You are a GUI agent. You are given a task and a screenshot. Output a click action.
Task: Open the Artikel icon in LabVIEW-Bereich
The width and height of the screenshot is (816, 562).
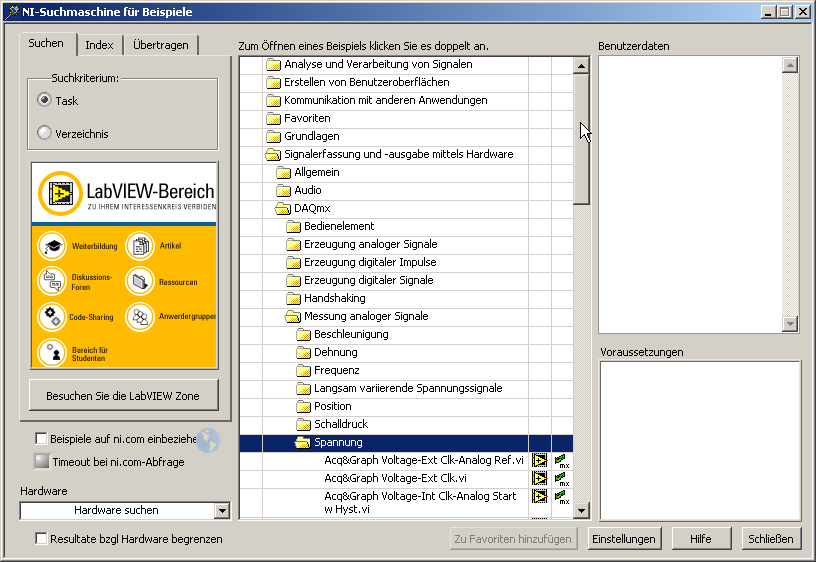[139, 246]
